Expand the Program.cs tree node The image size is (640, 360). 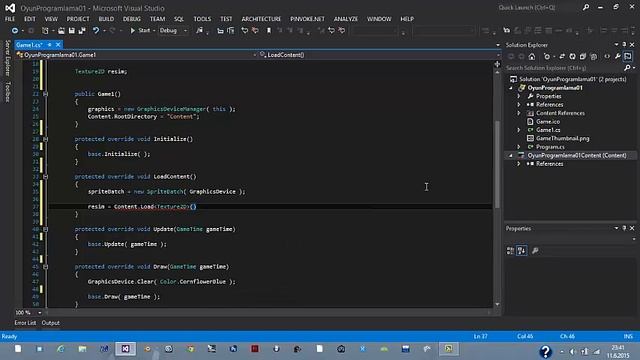click(519, 147)
